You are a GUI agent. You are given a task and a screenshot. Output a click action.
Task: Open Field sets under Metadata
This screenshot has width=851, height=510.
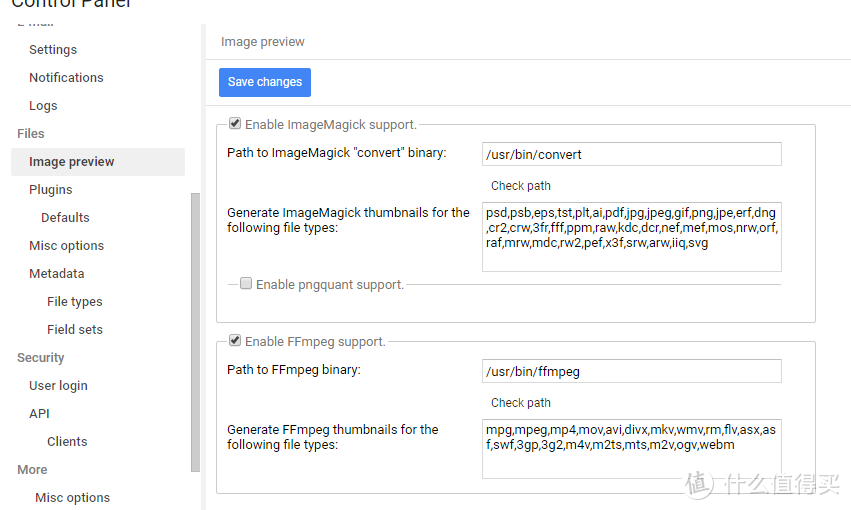click(75, 330)
